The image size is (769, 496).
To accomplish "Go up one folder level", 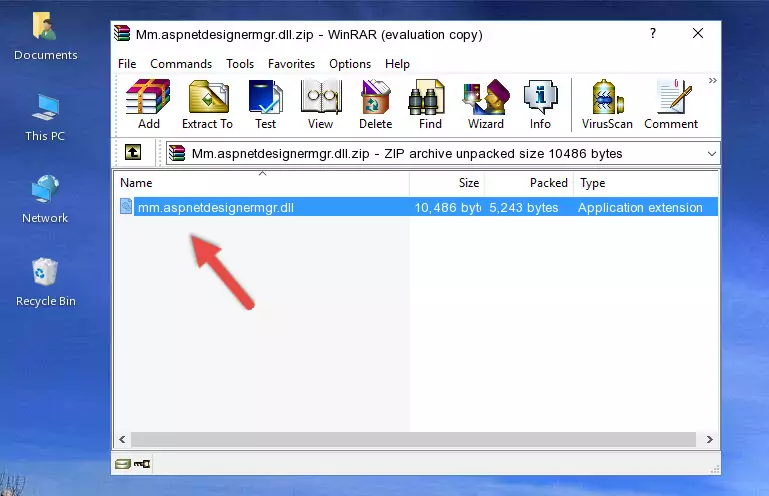I will pos(133,152).
